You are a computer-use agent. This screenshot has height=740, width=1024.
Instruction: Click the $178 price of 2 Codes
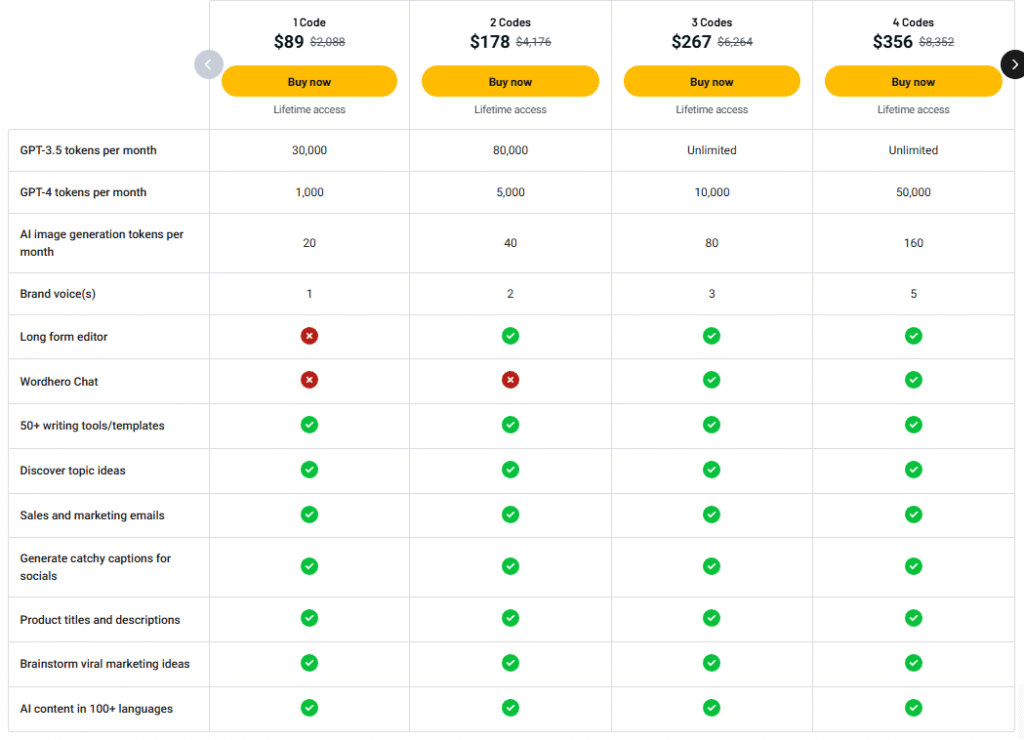pos(490,42)
